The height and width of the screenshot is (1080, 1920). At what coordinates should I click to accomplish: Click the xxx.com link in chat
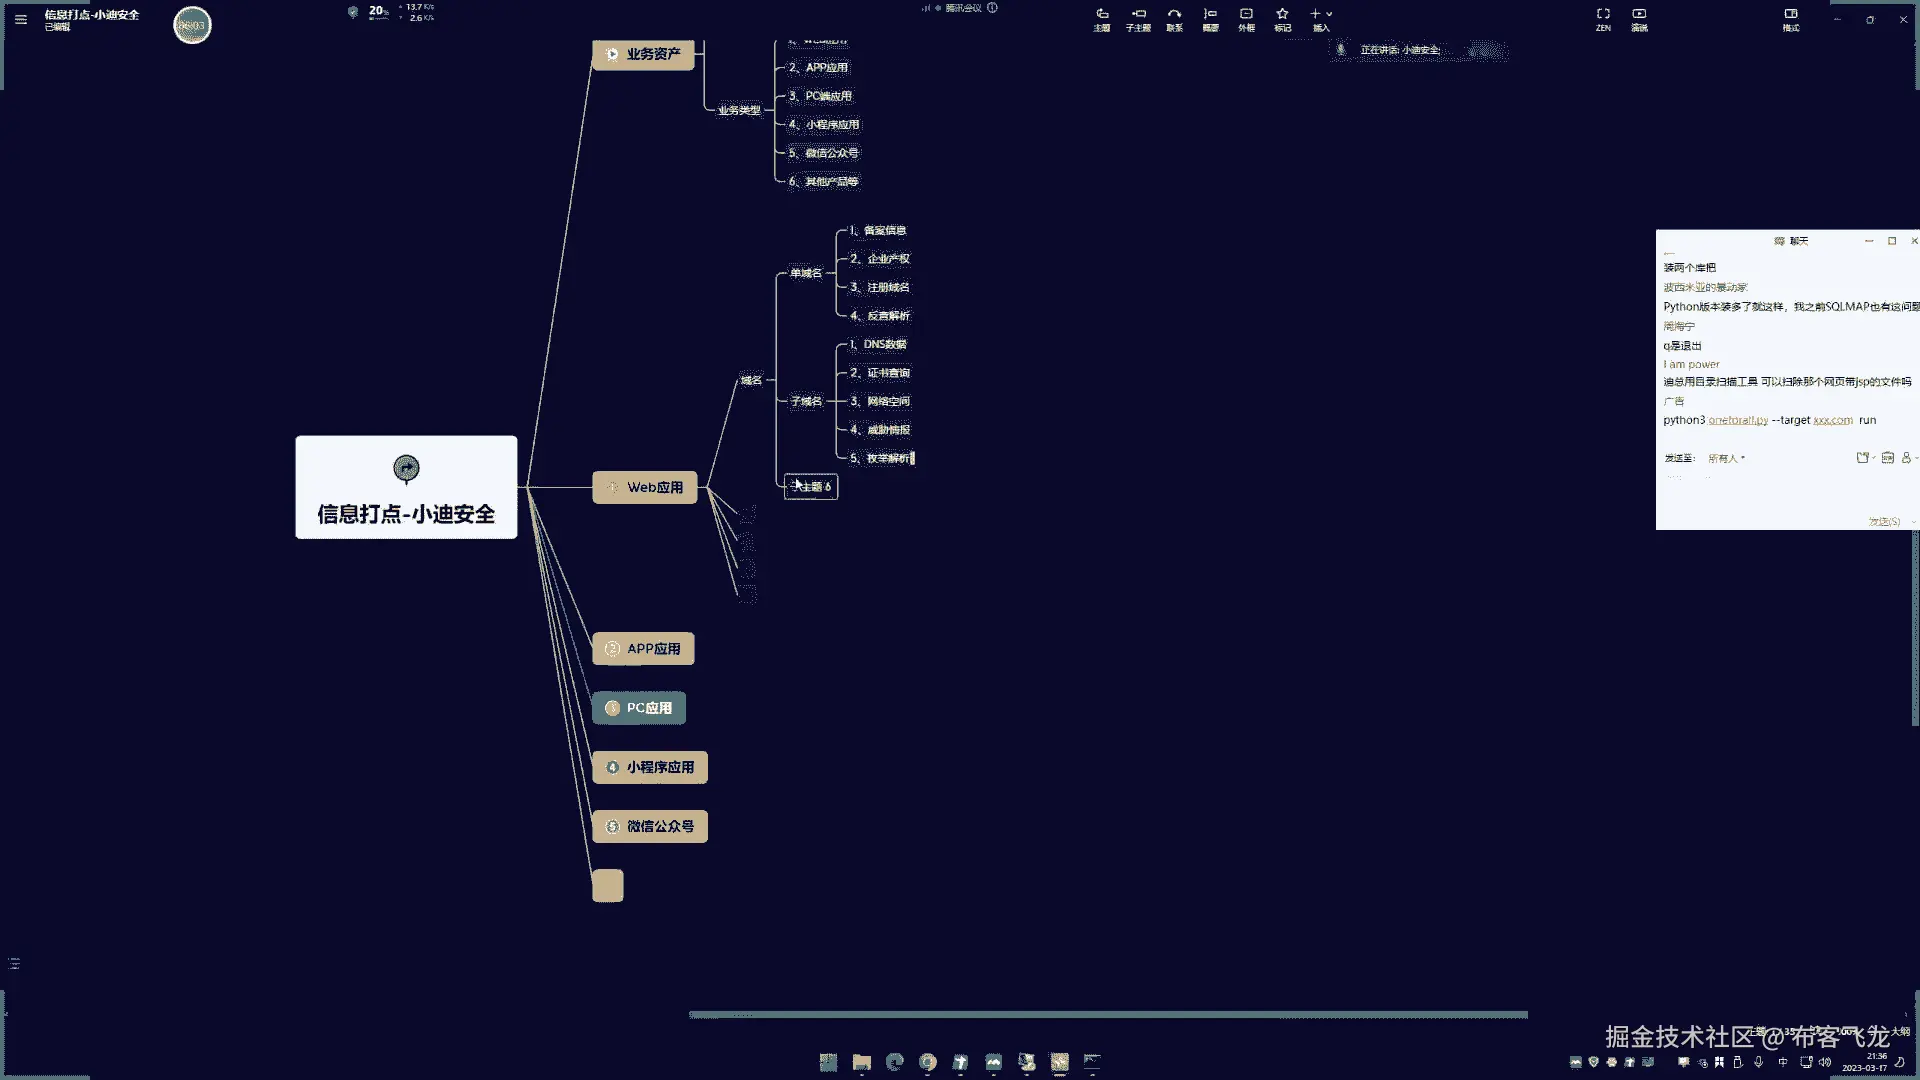(1832, 420)
